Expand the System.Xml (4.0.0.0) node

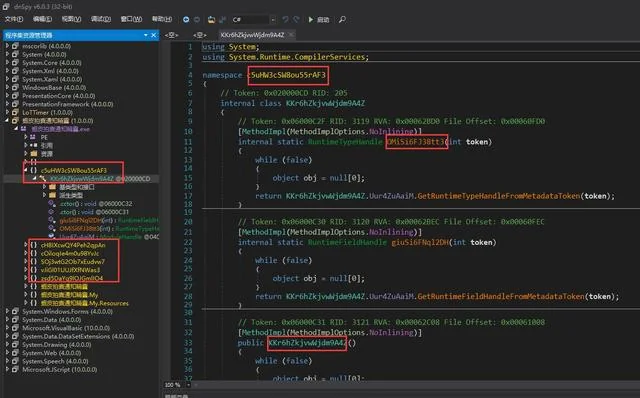coord(7,71)
